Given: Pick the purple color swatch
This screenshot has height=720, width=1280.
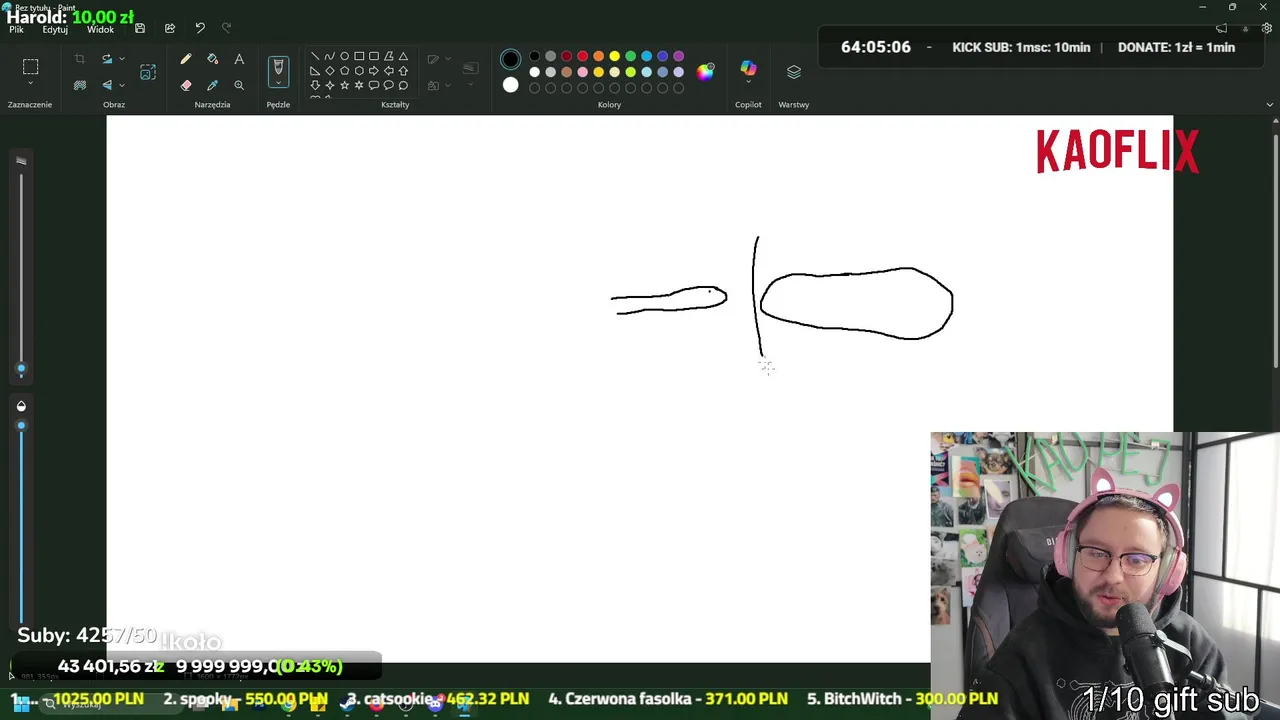Looking at the screenshot, I should (679, 56).
